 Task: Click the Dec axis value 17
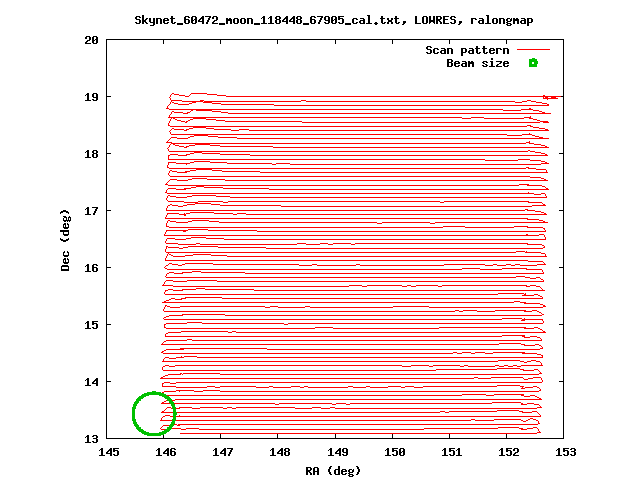click(91, 211)
